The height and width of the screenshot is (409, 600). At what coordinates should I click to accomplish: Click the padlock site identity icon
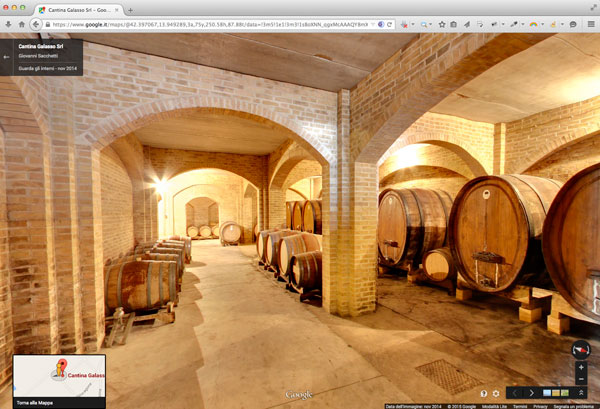(x=48, y=24)
